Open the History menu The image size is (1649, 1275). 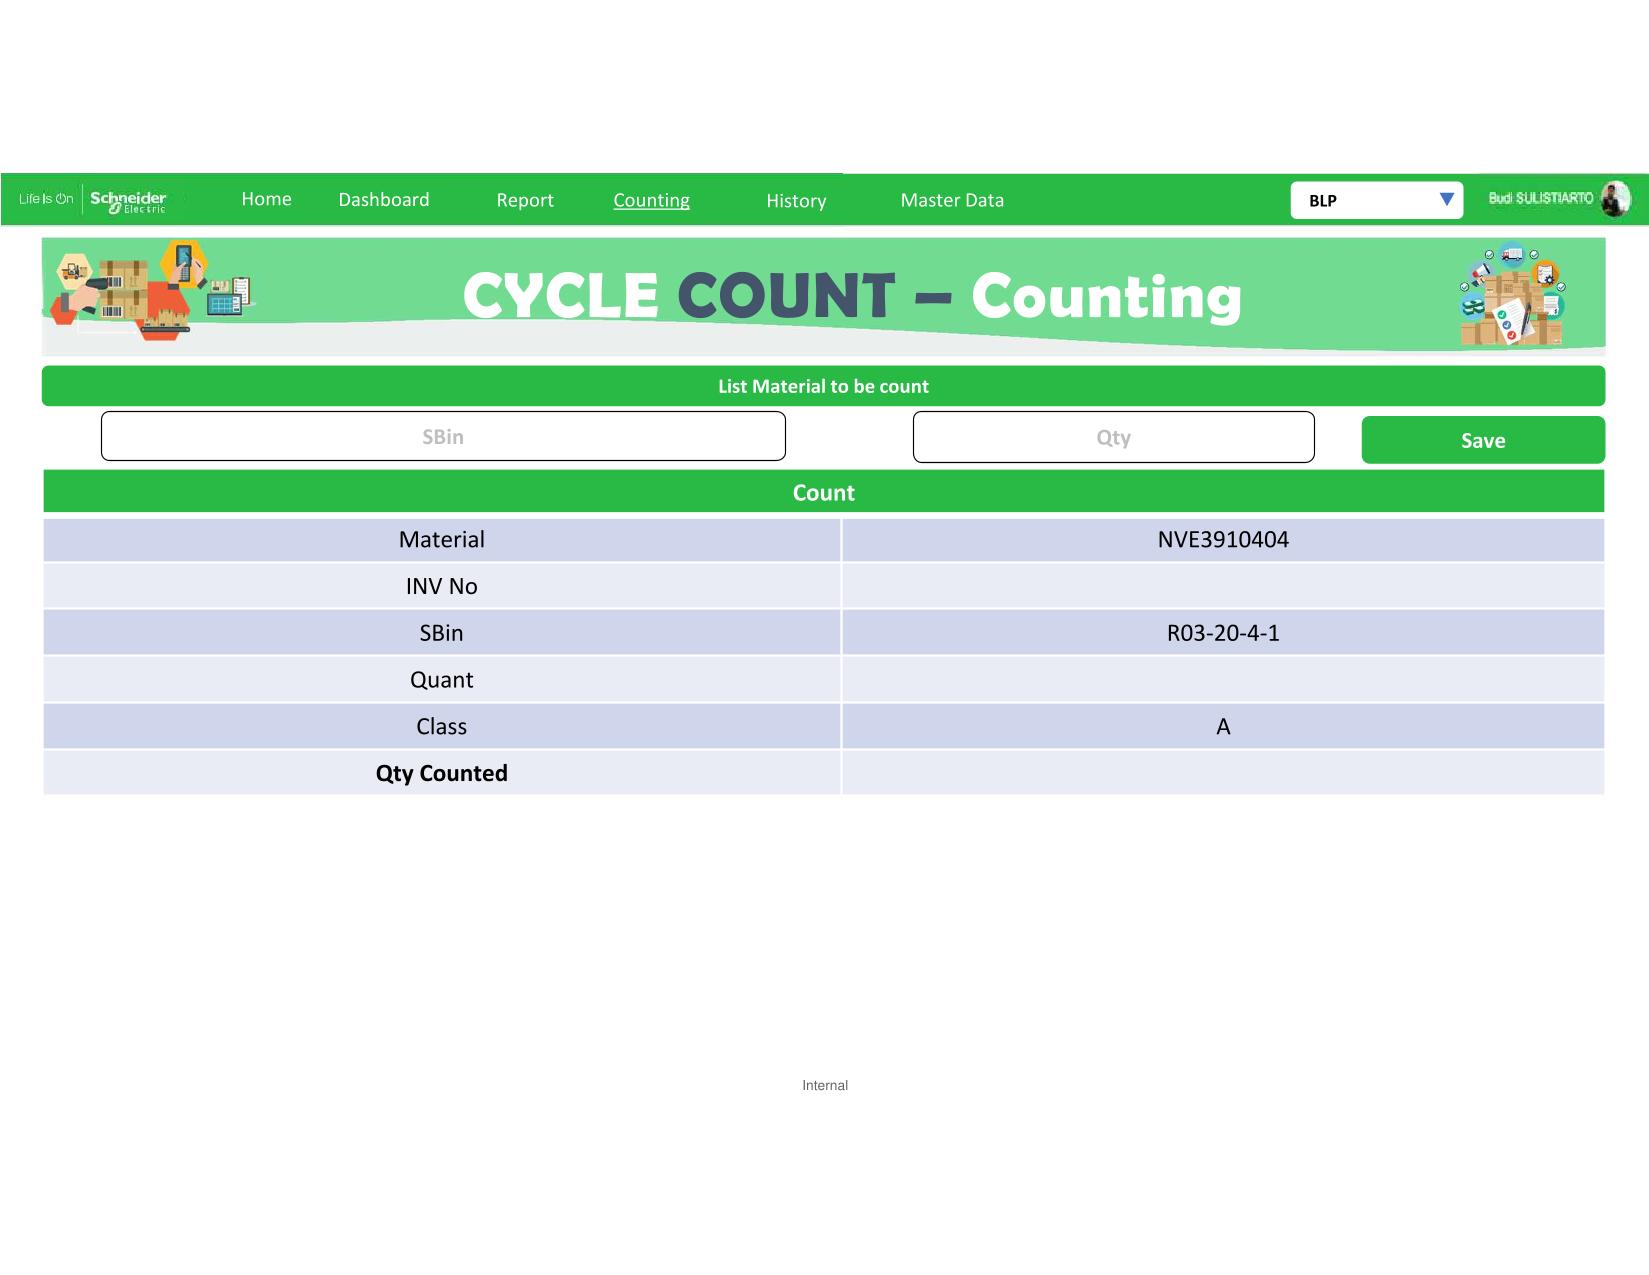(x=796, y=201)
